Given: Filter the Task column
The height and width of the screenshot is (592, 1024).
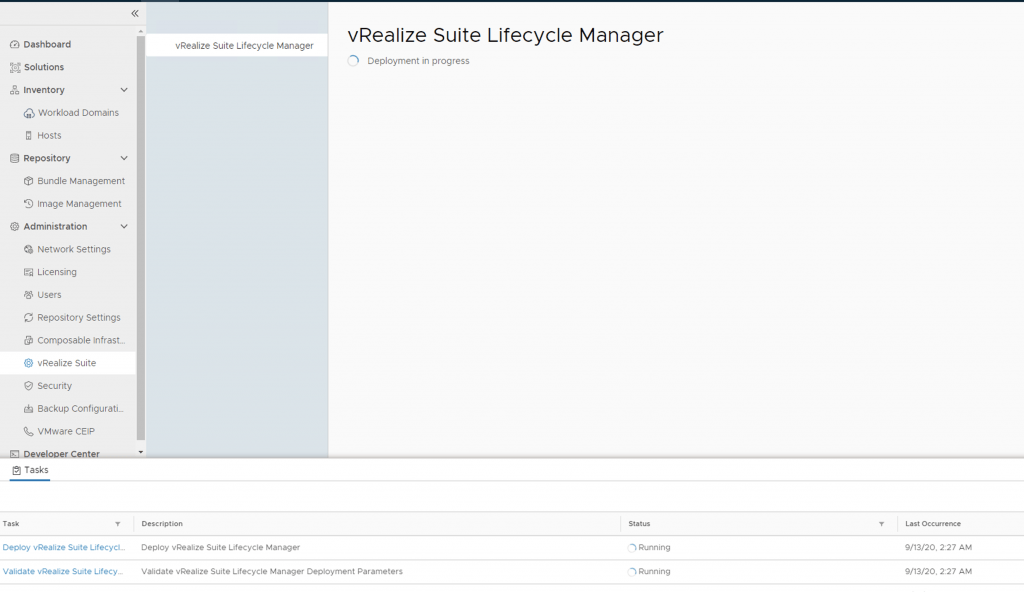Looking at the screenshot, I should click(117, 524).
